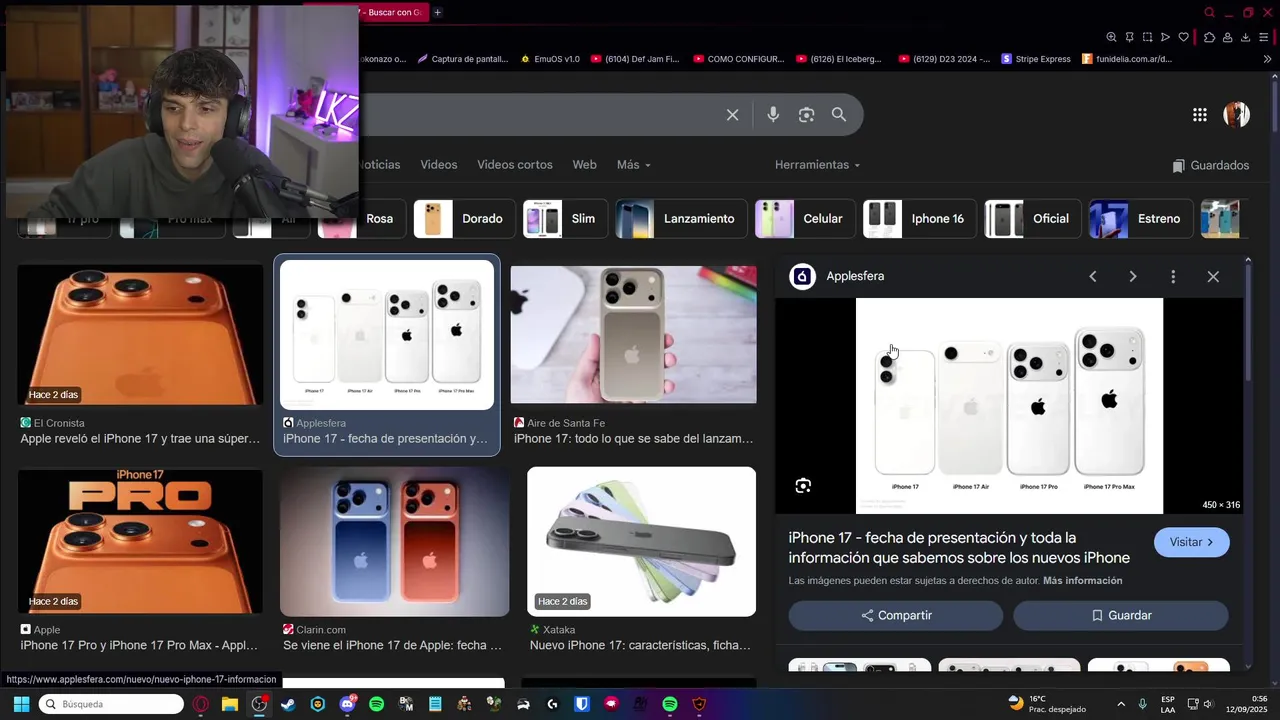This screenshot has width=1280, height=720.
Task: Add page to bookmarks with heart icon
Action: point(1184,37)
